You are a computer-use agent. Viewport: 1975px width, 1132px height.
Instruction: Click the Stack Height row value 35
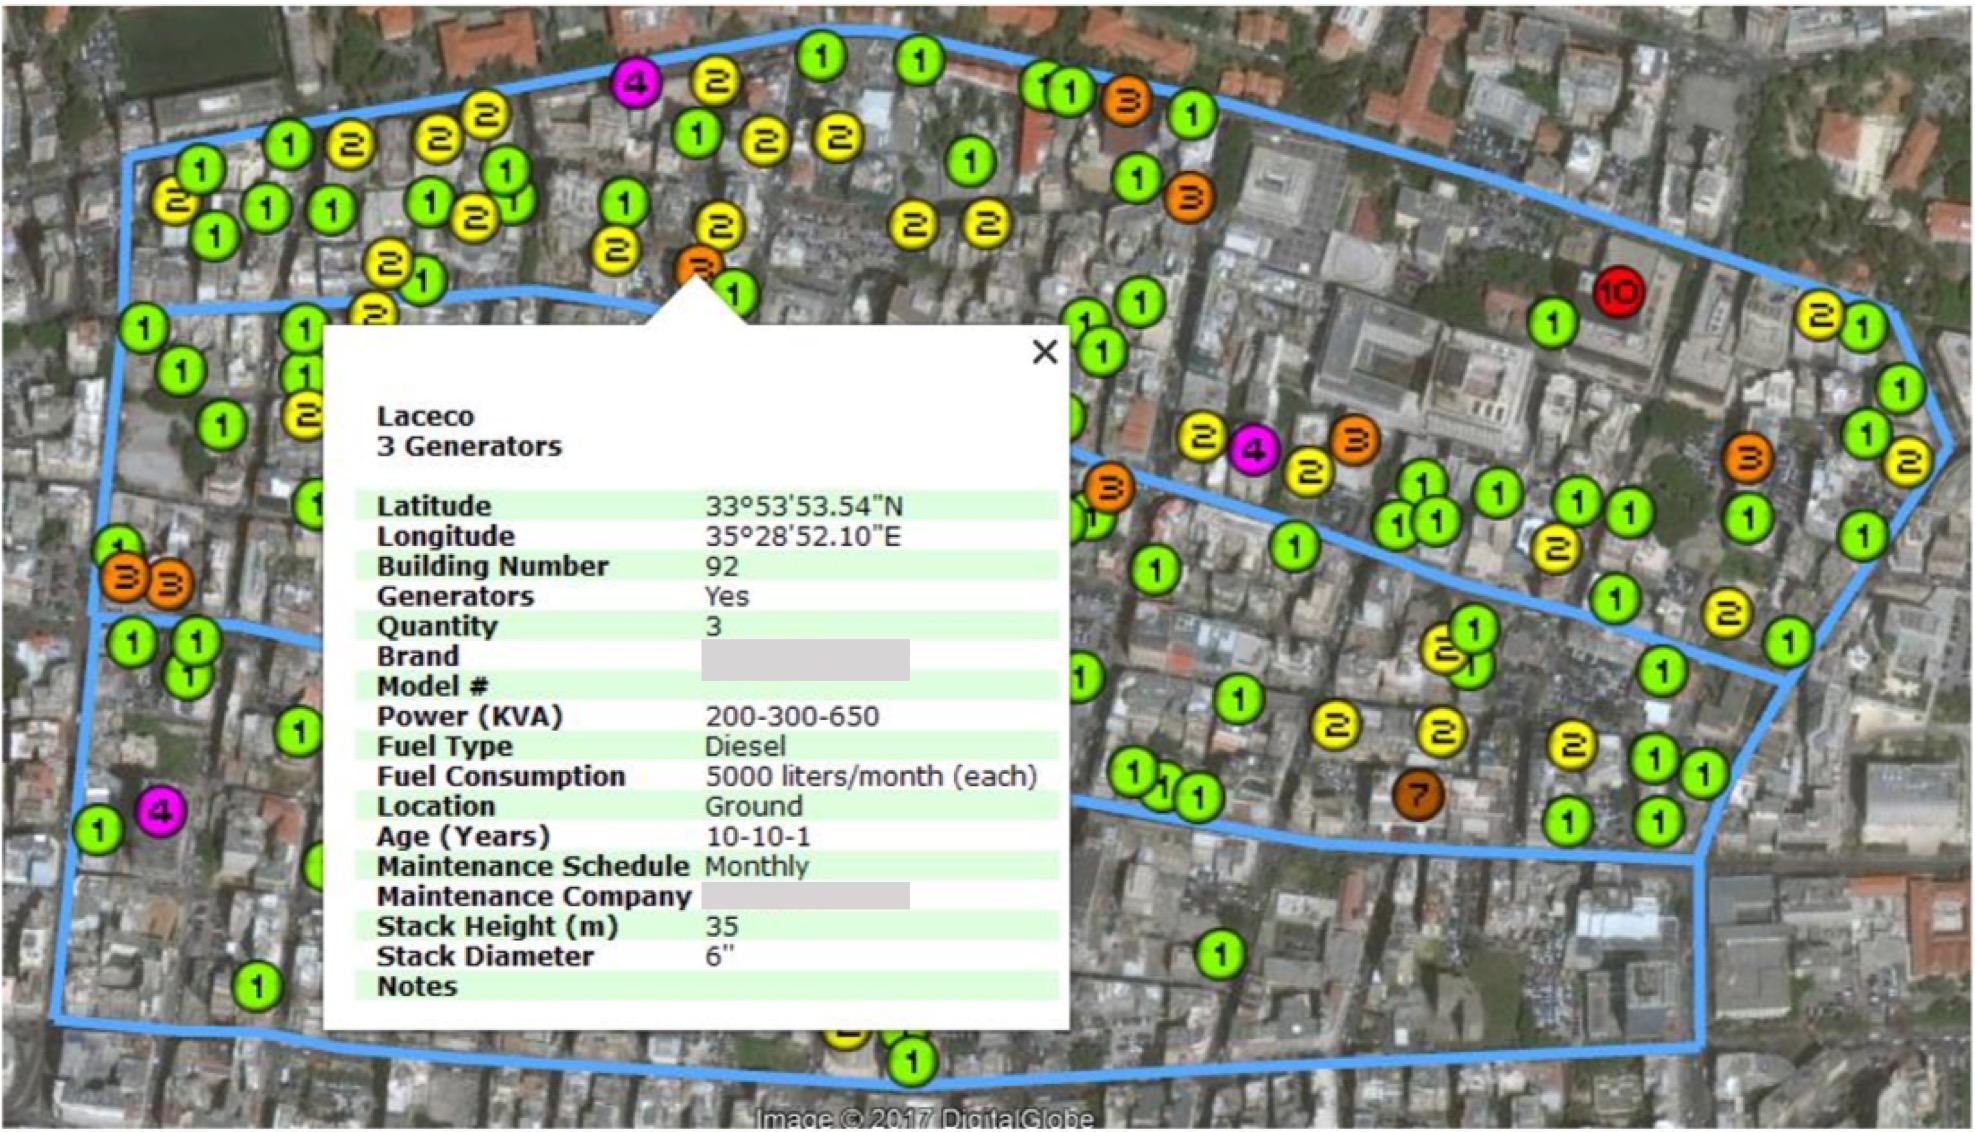click(x=721, y=926)
